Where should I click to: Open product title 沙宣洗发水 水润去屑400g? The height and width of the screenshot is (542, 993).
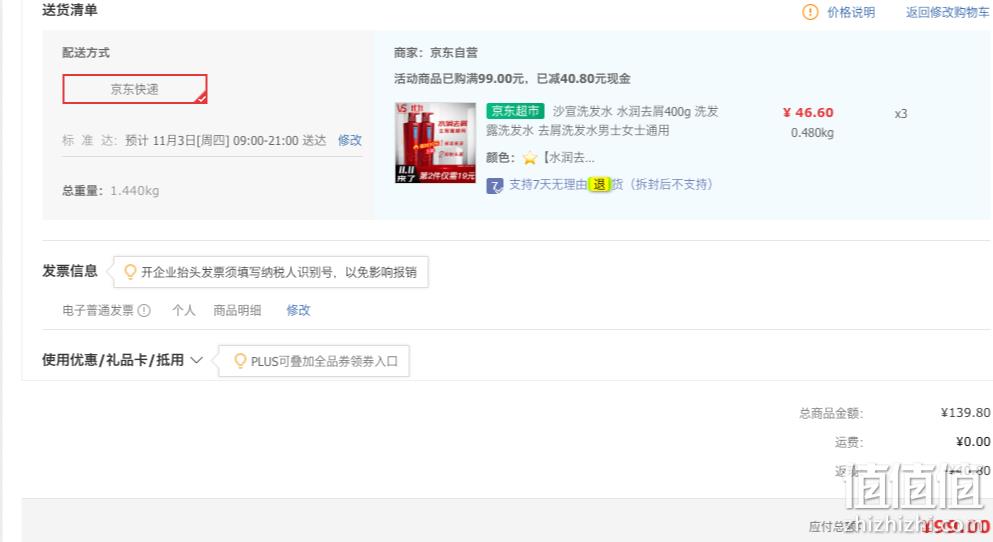click(602, 120)
